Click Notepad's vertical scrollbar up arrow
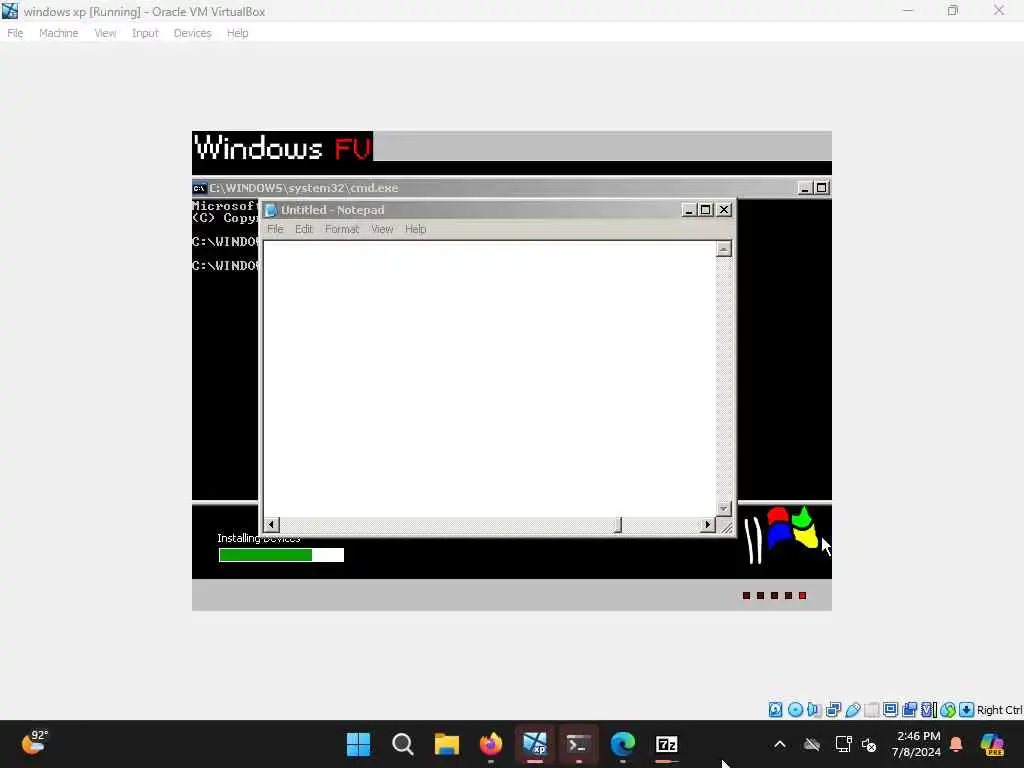The height and width of the screenshot is (768, 1024). 724,249
